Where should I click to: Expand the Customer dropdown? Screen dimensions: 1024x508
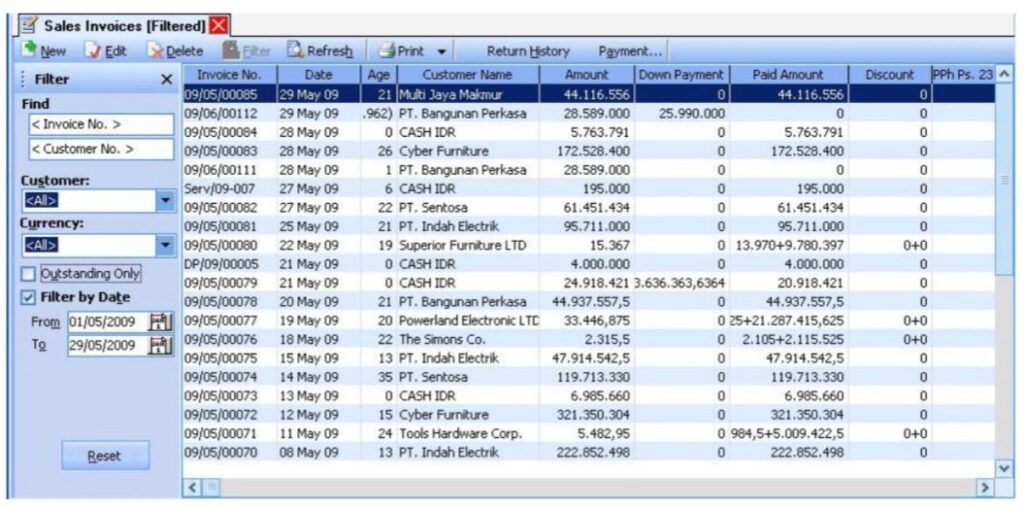coord(166,200)
